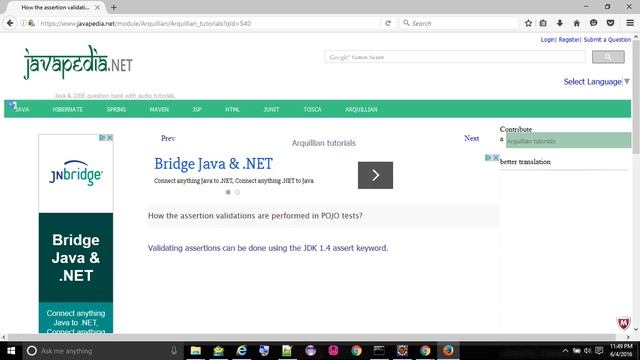Close the left JNBridge ad X icon

110,138
